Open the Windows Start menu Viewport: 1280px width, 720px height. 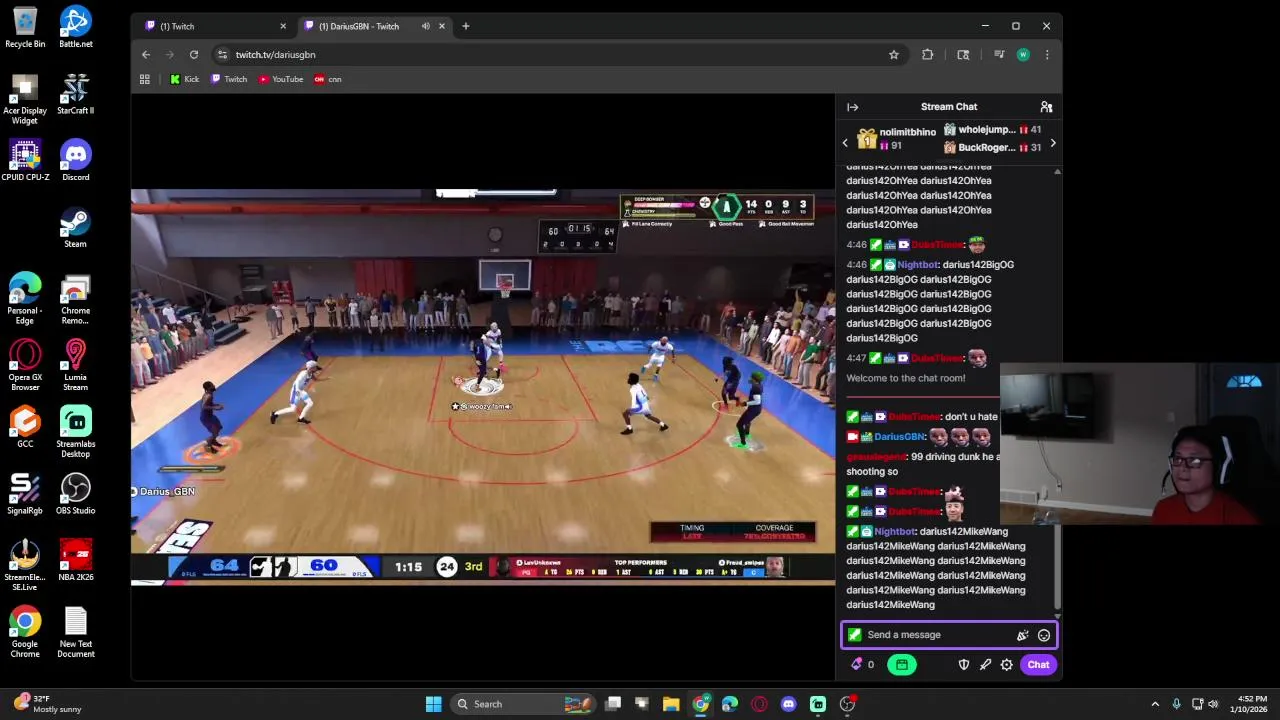(x=434, y=704)
